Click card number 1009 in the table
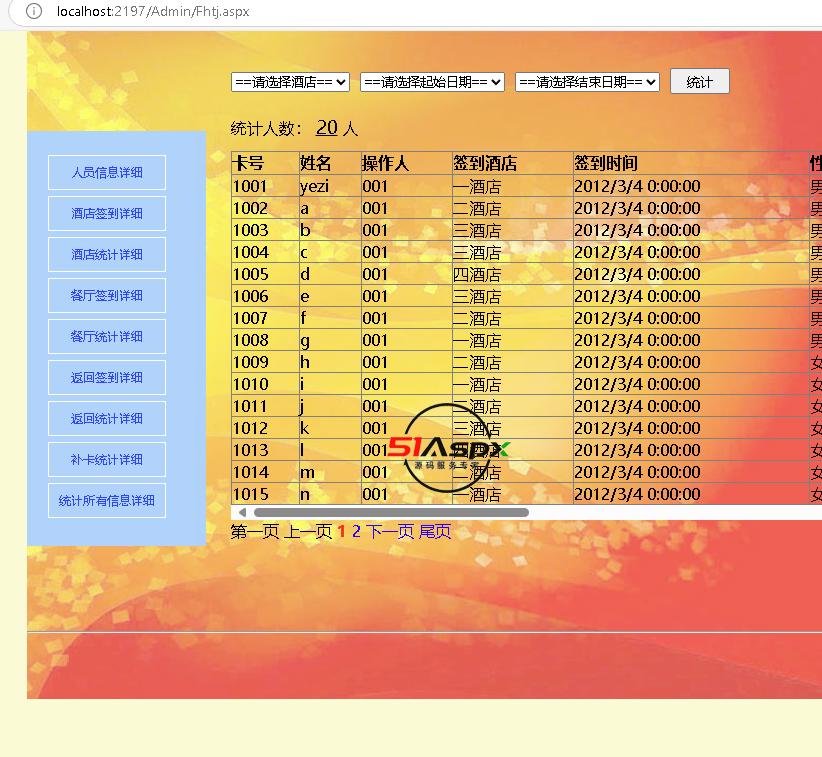Screen dimensions: 822x757 coord(251,362)
